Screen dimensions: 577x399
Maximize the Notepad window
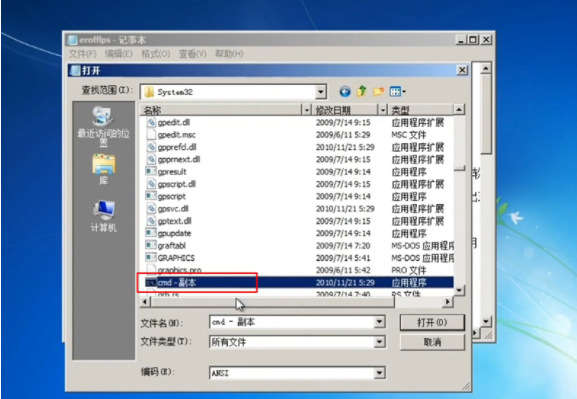pos(473,39)
